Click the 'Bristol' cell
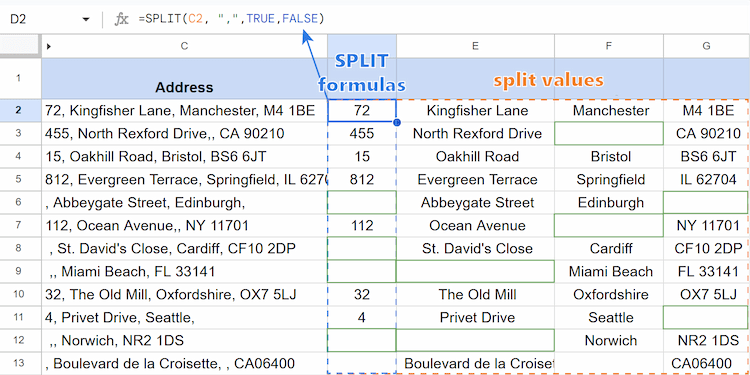750x375 pixels. pos(609,156)
